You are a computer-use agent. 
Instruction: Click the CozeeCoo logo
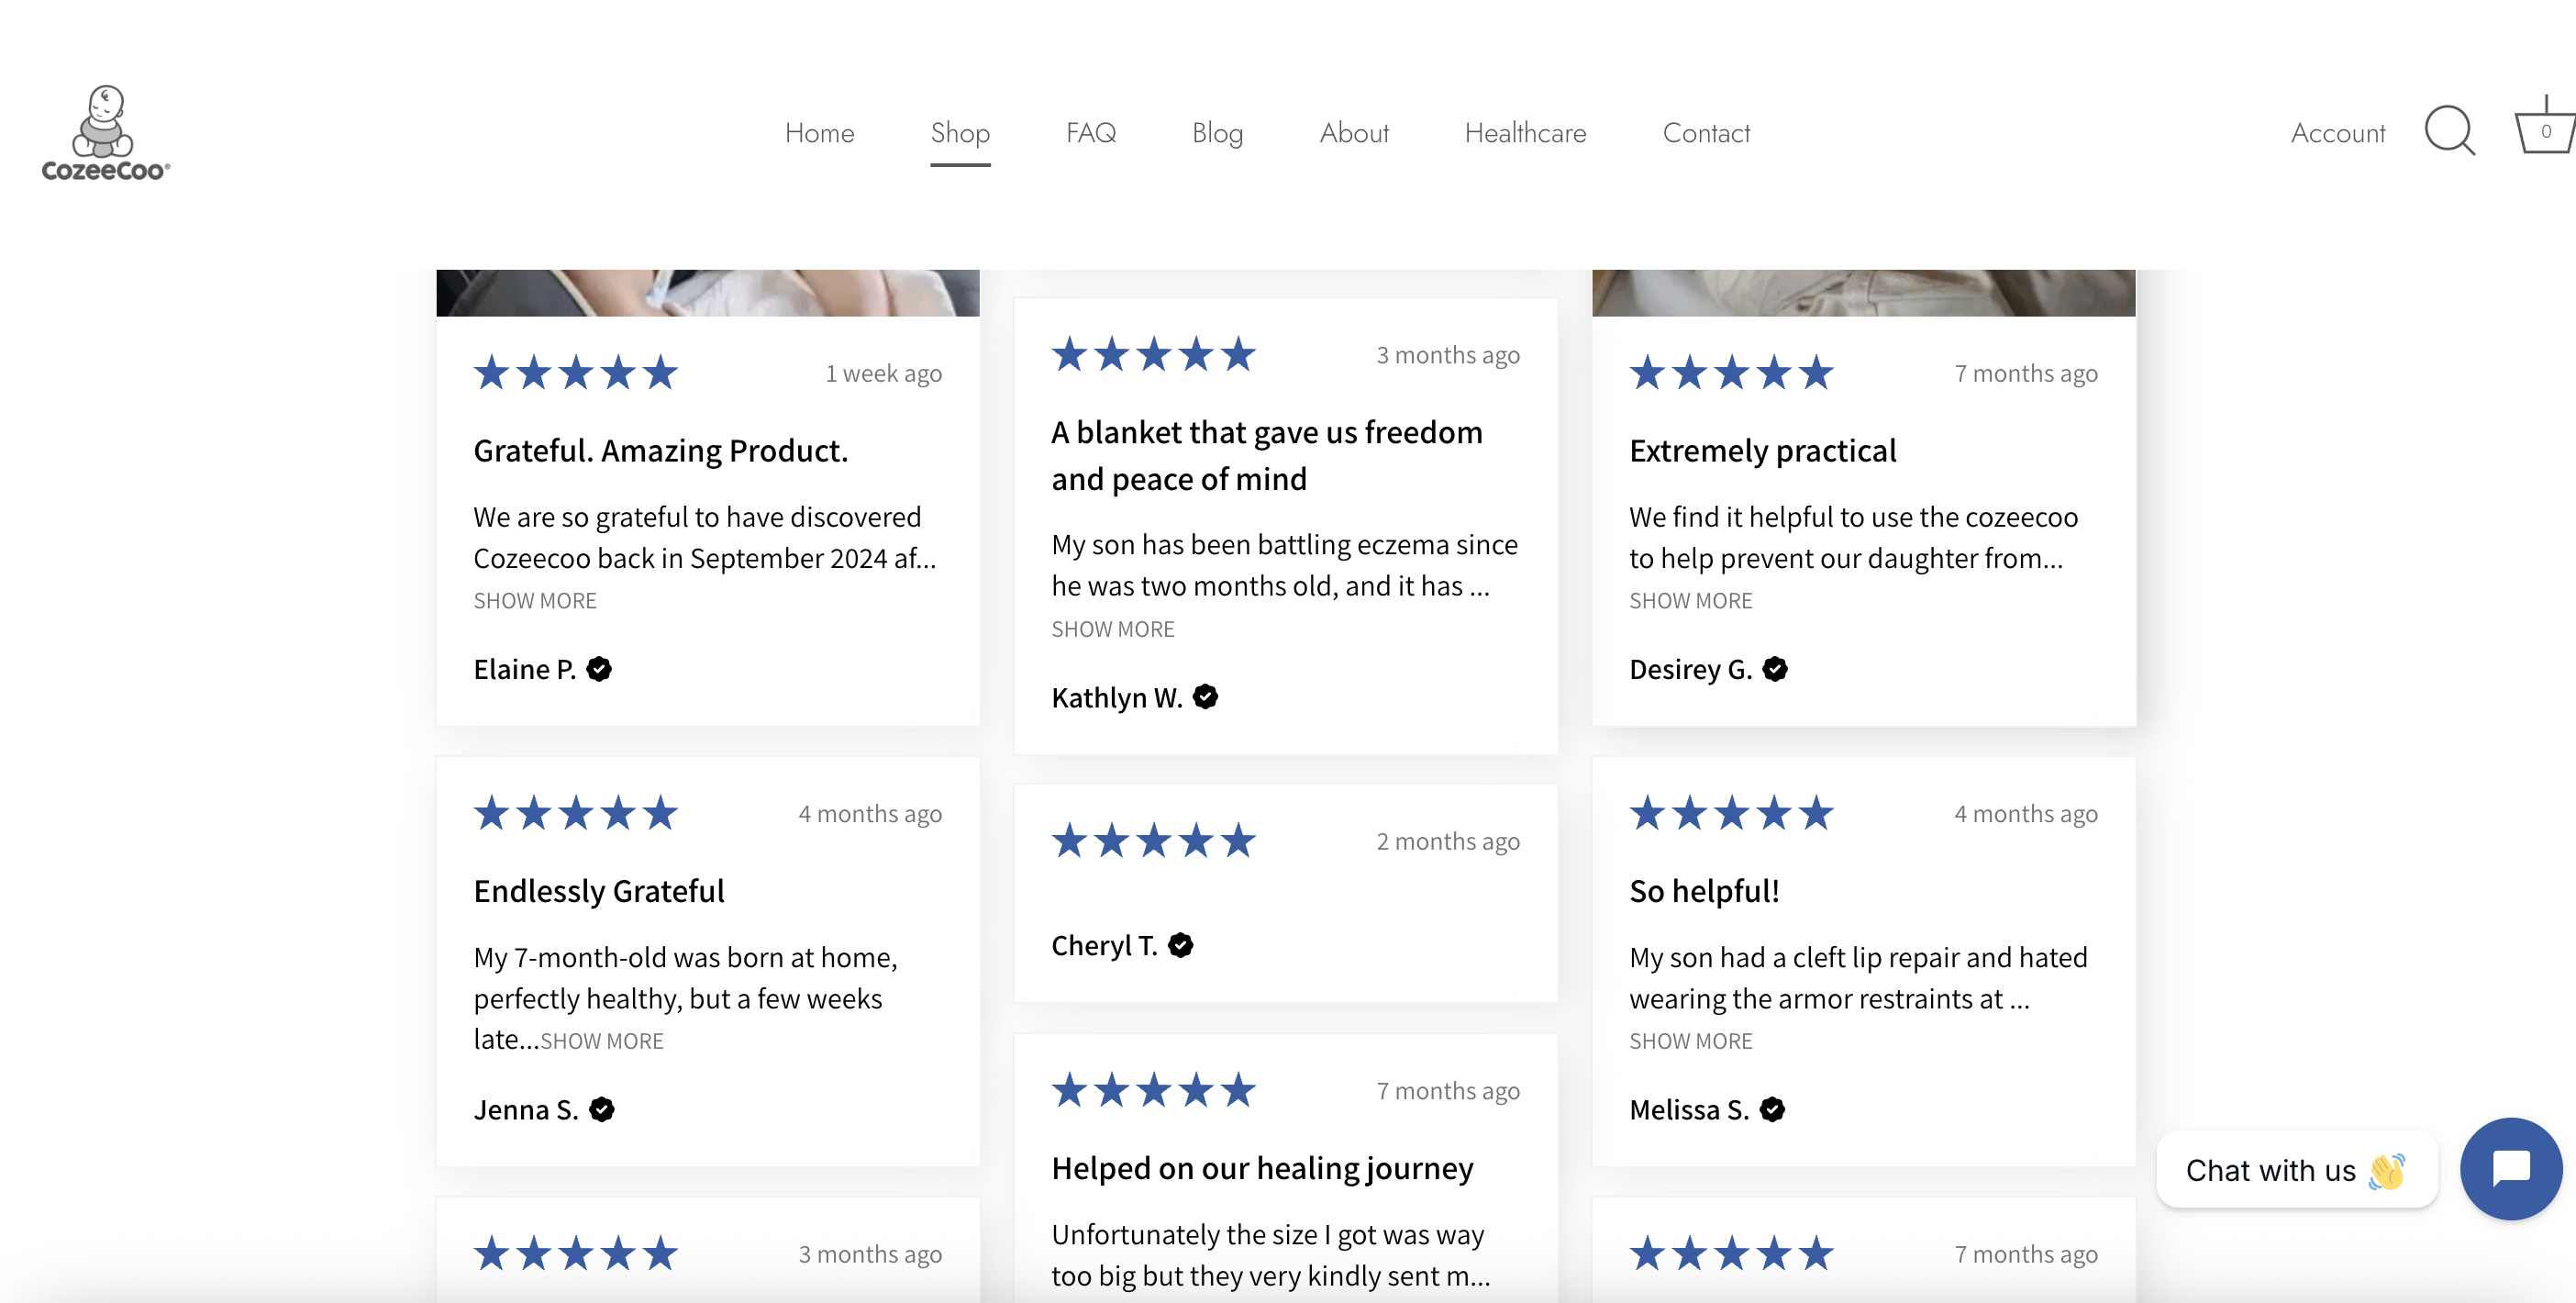pos(105,133)
